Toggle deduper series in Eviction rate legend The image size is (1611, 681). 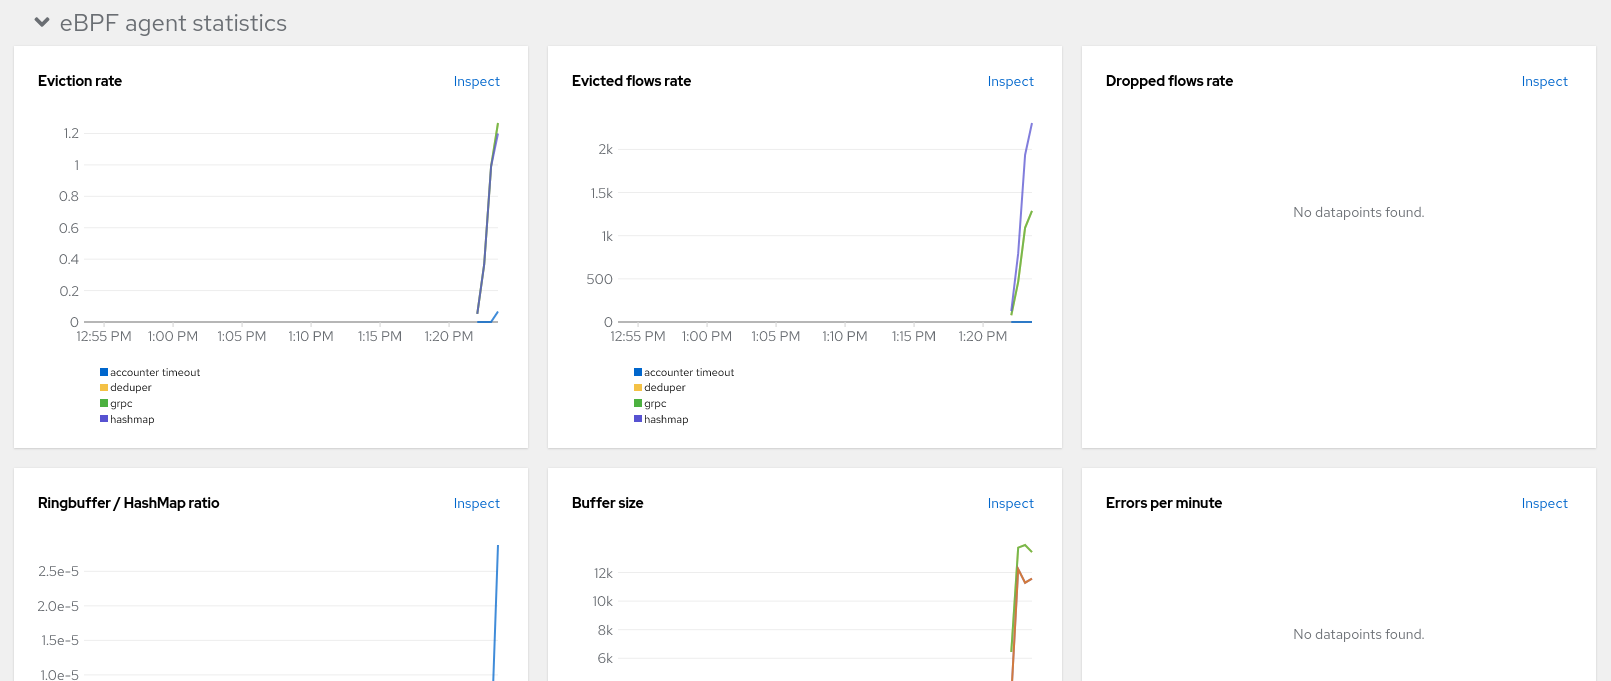coord(131,388)
